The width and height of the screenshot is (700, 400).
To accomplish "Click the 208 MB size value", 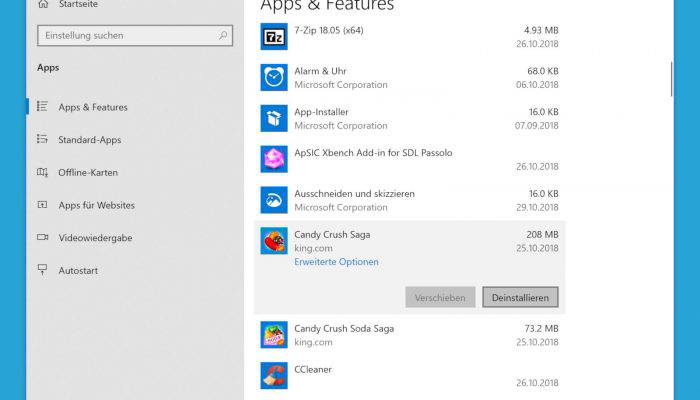I will pos(542,234).
